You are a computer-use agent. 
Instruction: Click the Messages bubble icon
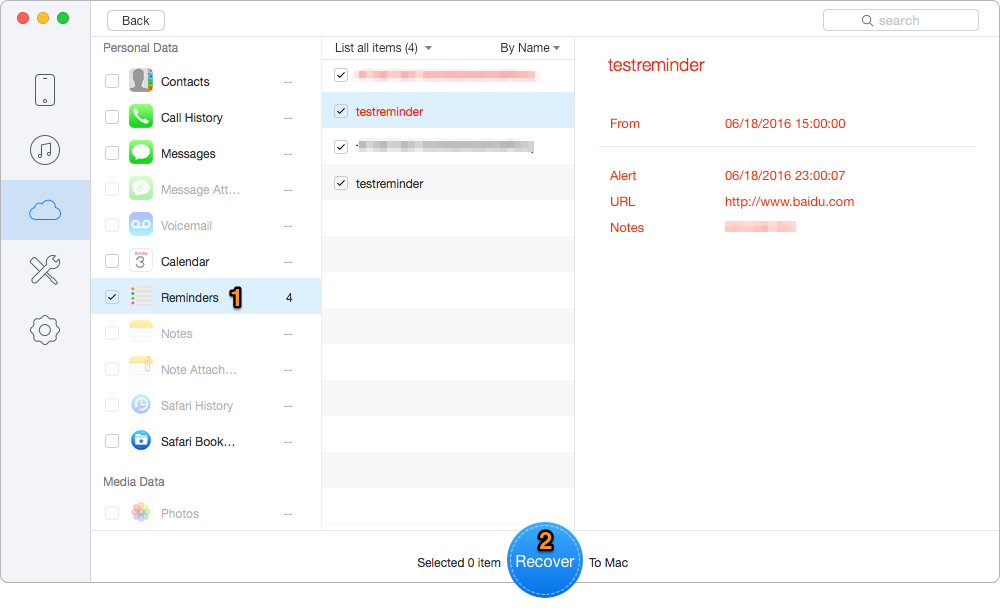point(141,153)
